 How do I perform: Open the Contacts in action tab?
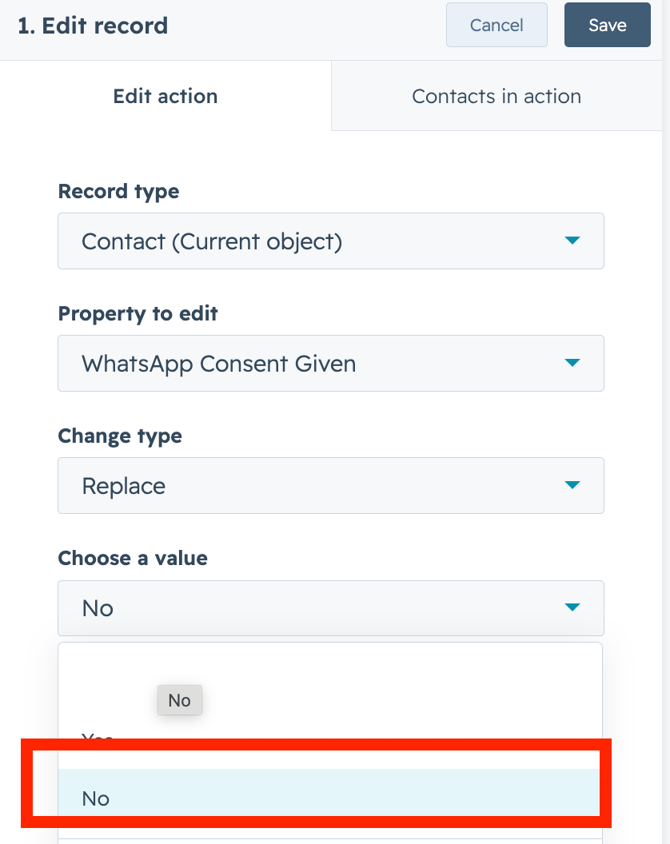click(496, 96)
